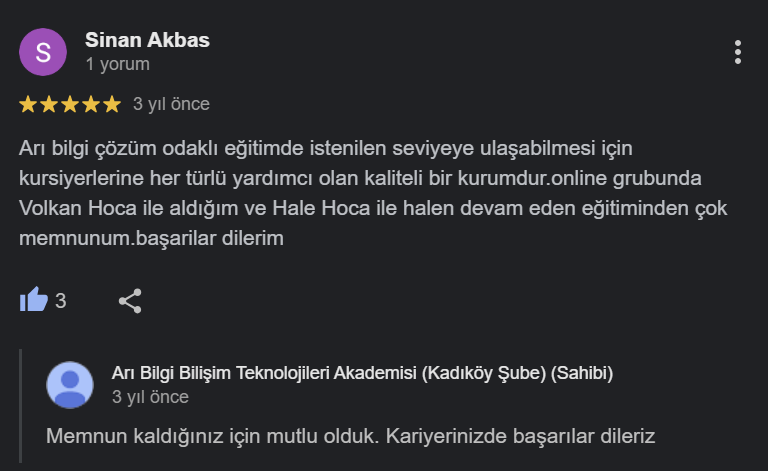Open the three-dot review options menu
This screenshot has width=768, height=471.
(738, 52)
